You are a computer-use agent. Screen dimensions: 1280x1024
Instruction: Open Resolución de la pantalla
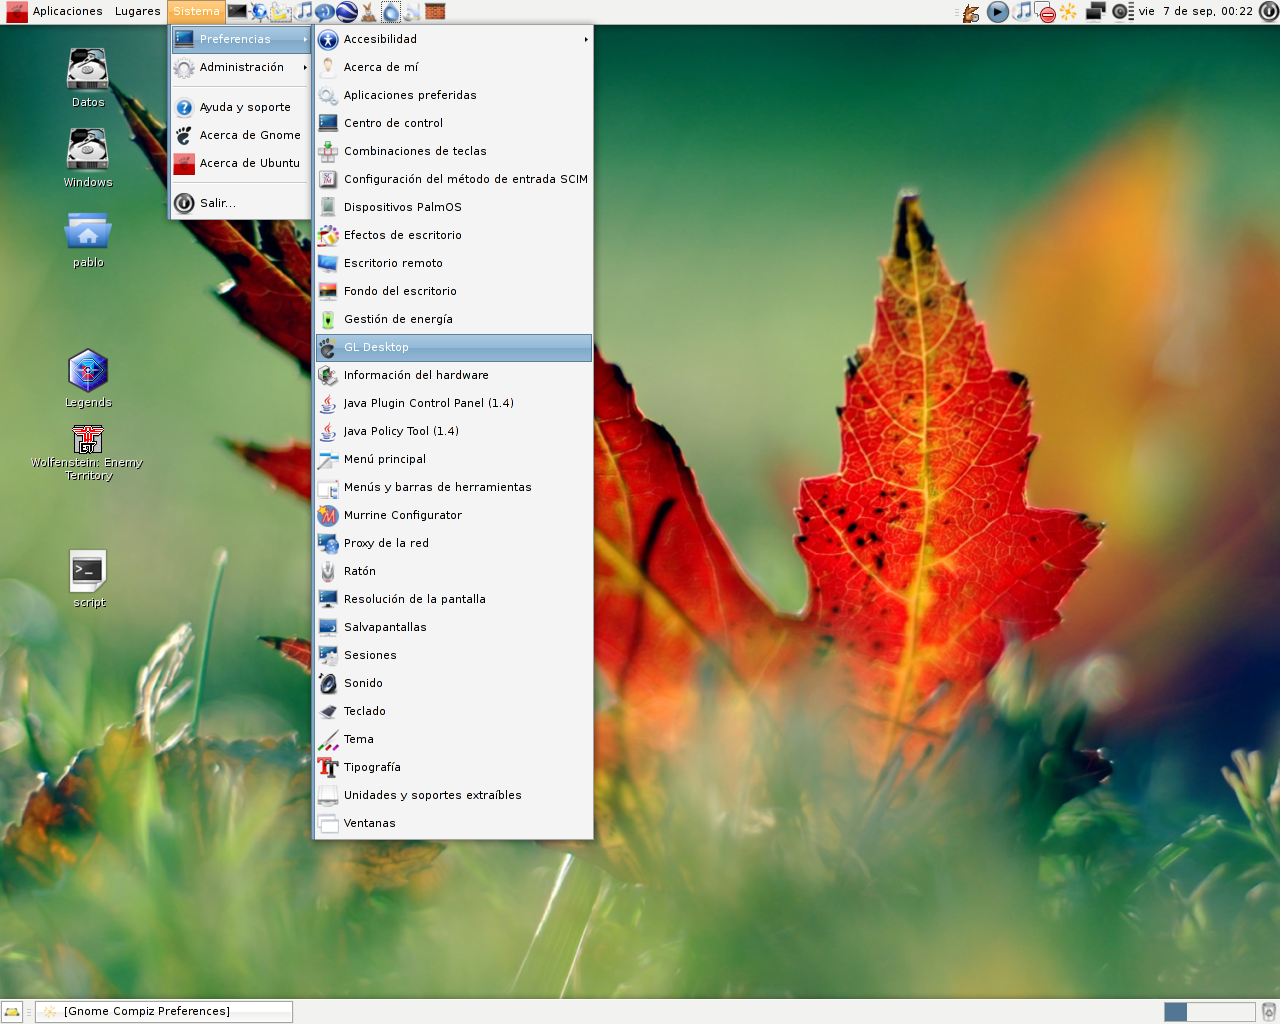454,599
